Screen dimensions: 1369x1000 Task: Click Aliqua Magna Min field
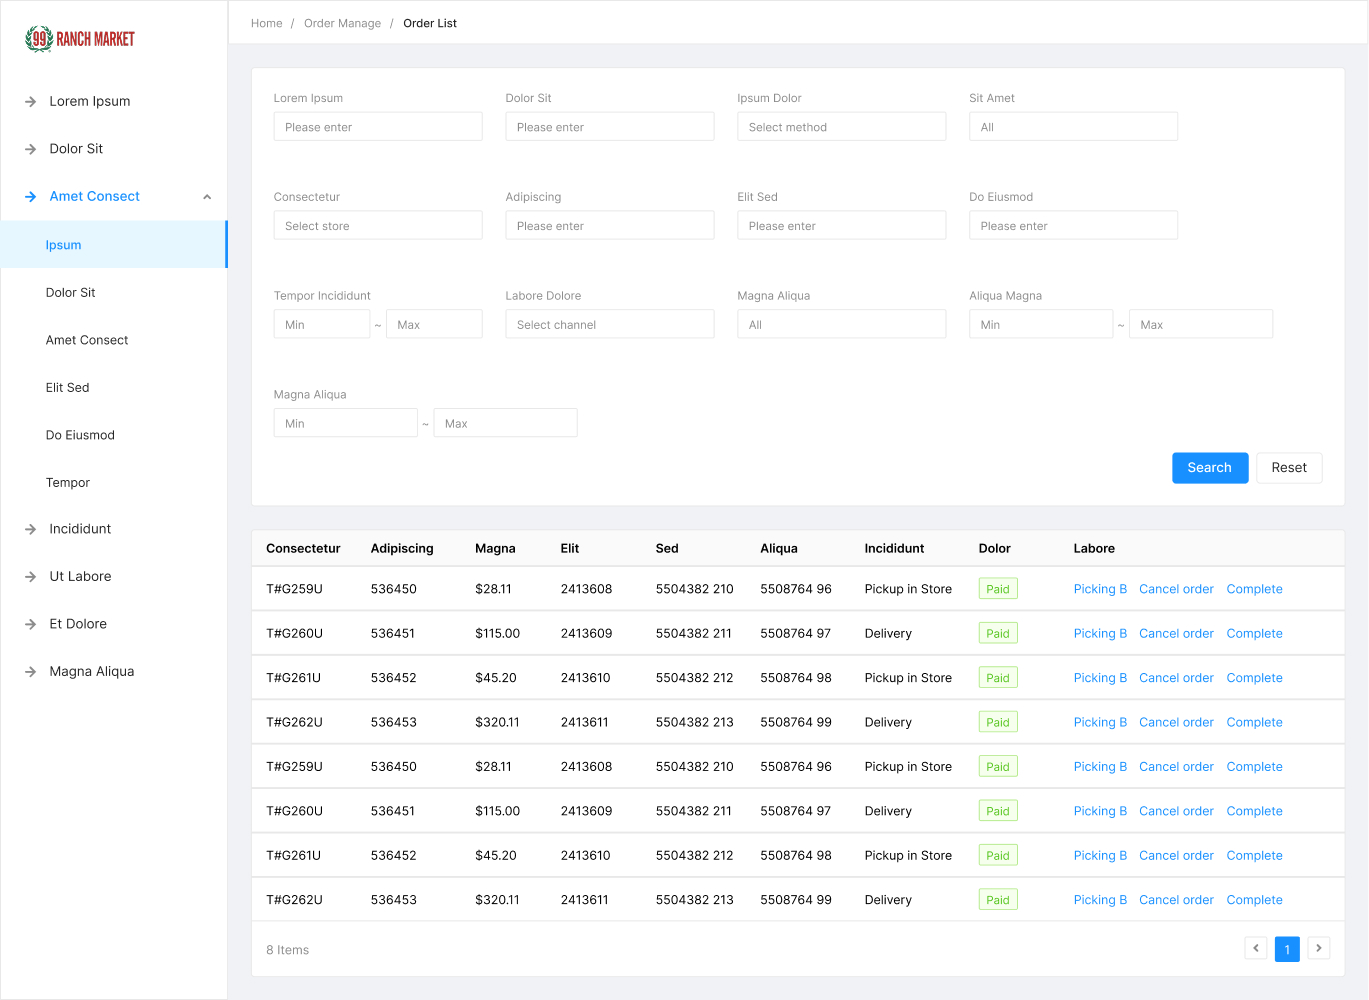[x=1041, y=325]
